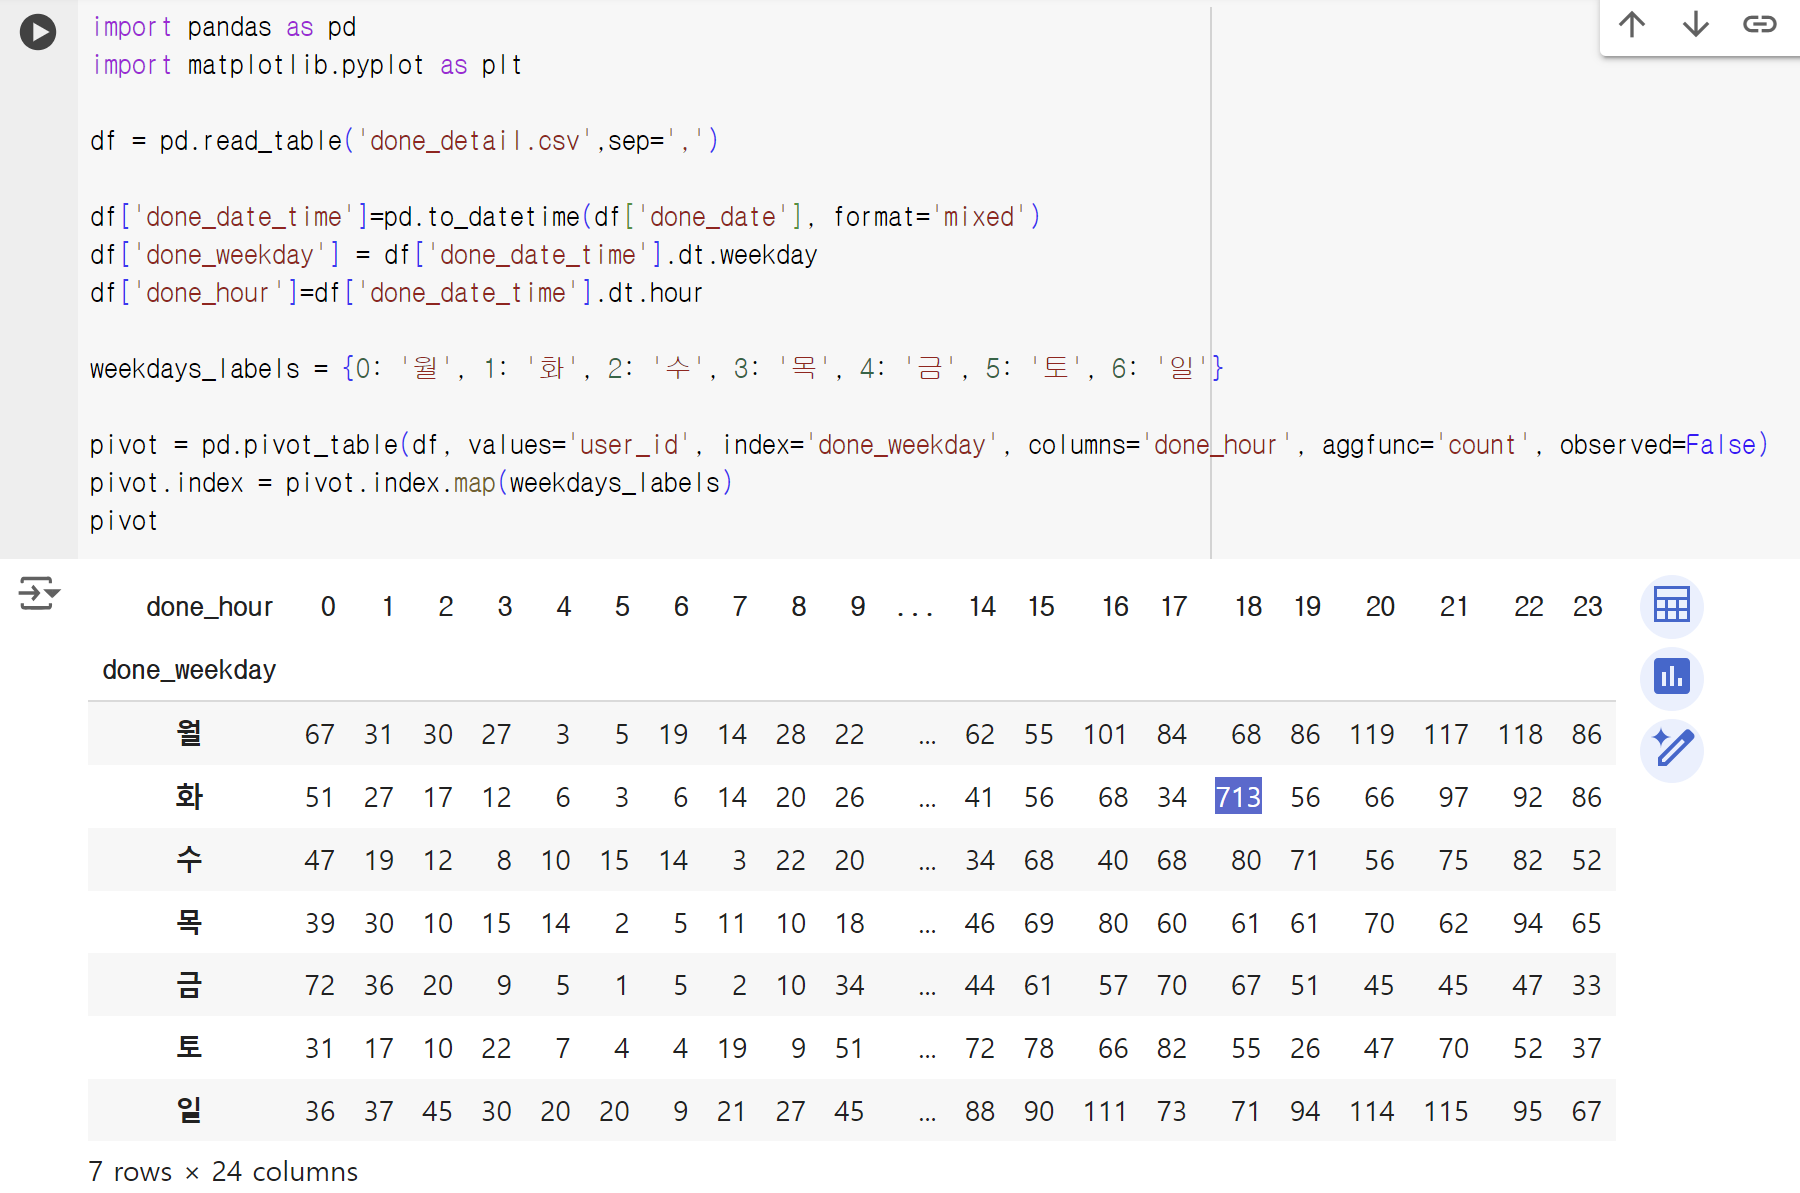
Task: Select the 화 row label
Action: click(189, 797)
